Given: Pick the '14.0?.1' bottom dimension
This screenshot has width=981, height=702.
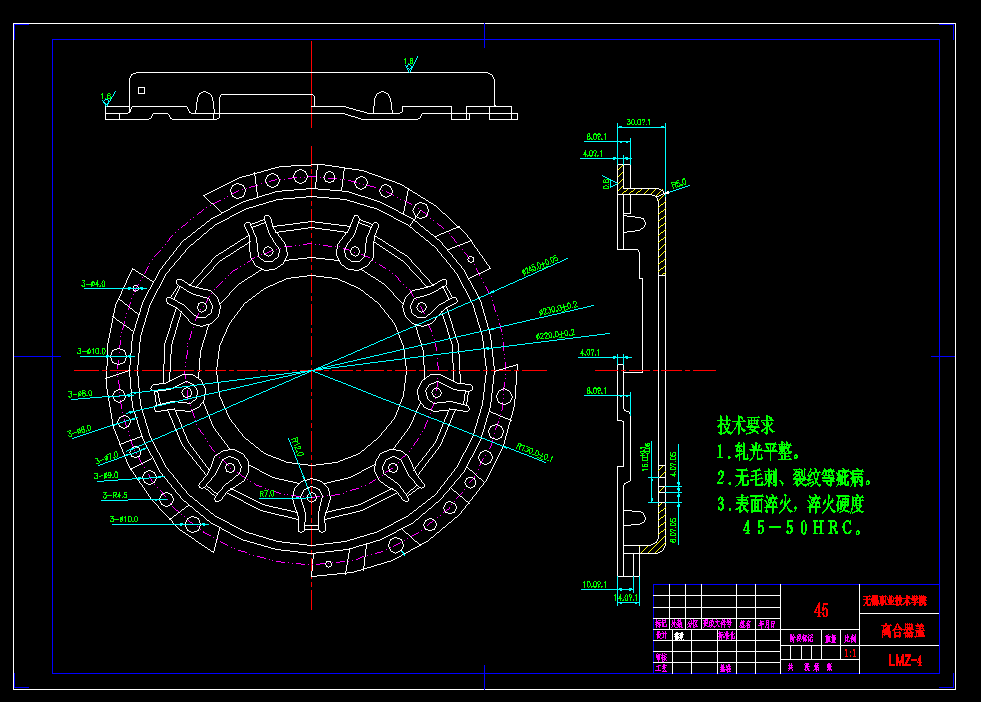Looking at the screenshot, I should (626, 598).
